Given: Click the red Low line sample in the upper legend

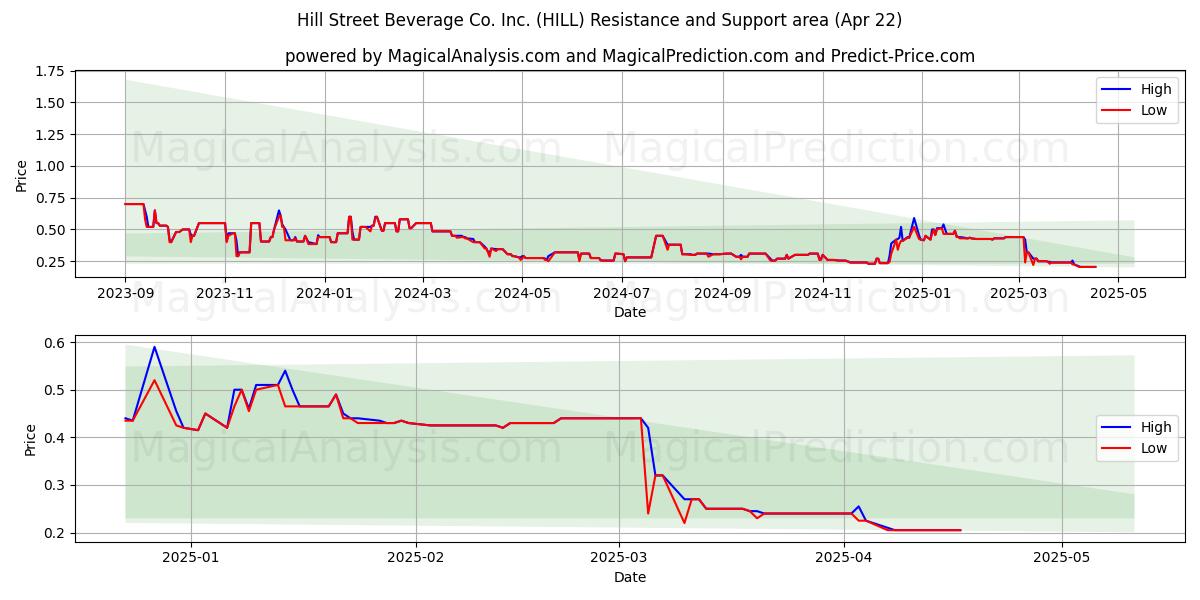Looking at the screenshot, I should tap(1117, 111).
